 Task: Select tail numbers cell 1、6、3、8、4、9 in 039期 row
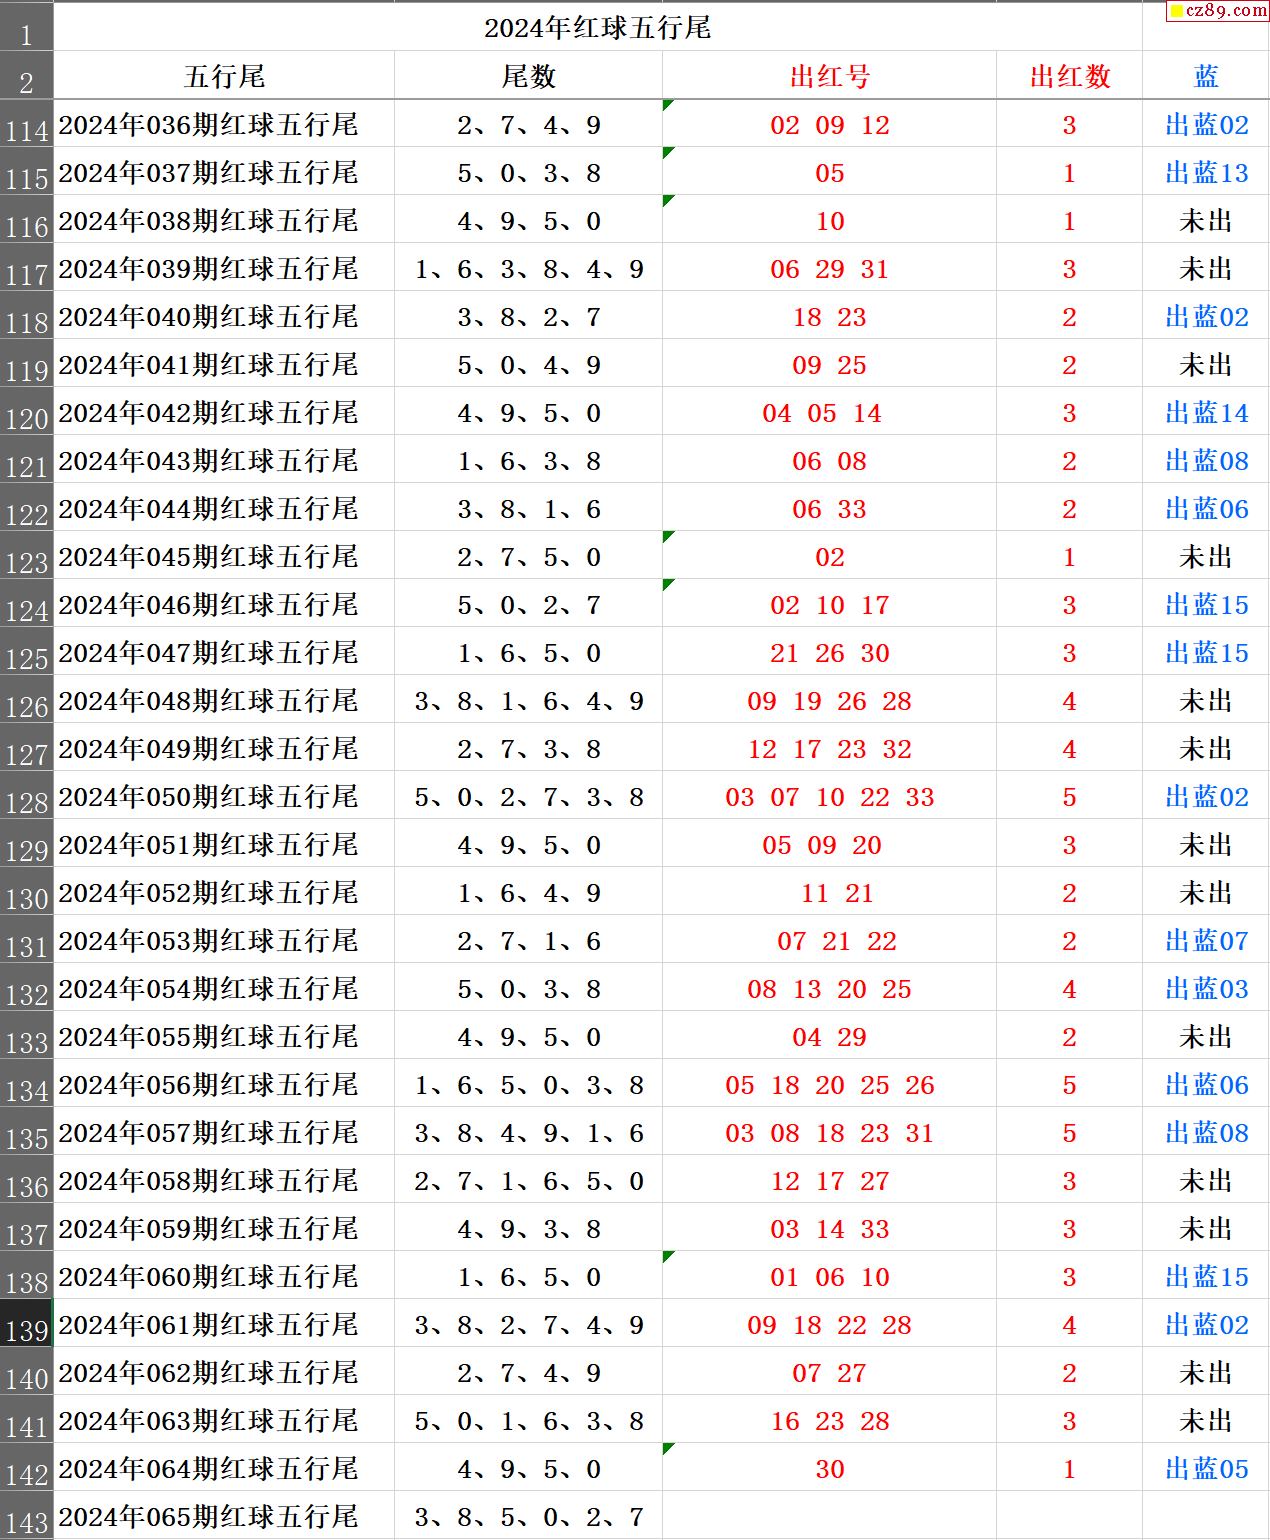pos(528,268)
